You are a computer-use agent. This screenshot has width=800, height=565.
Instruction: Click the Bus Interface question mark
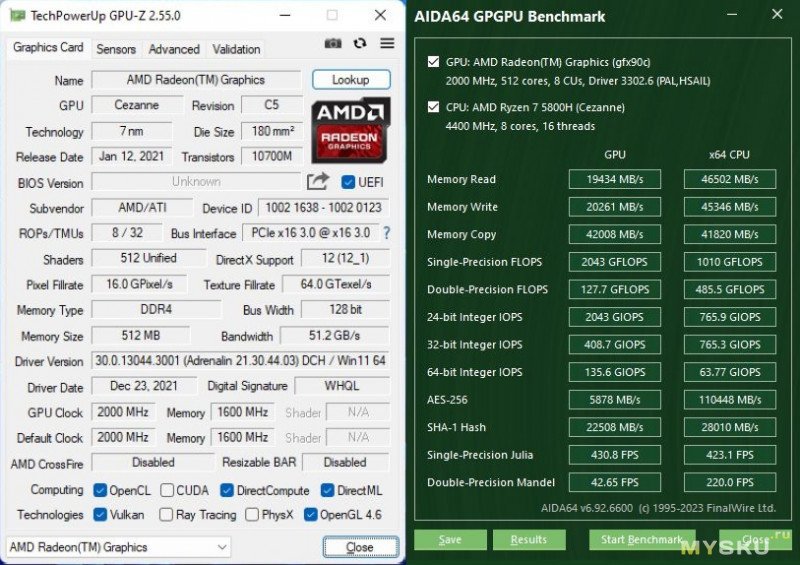(x=386, y=233)
